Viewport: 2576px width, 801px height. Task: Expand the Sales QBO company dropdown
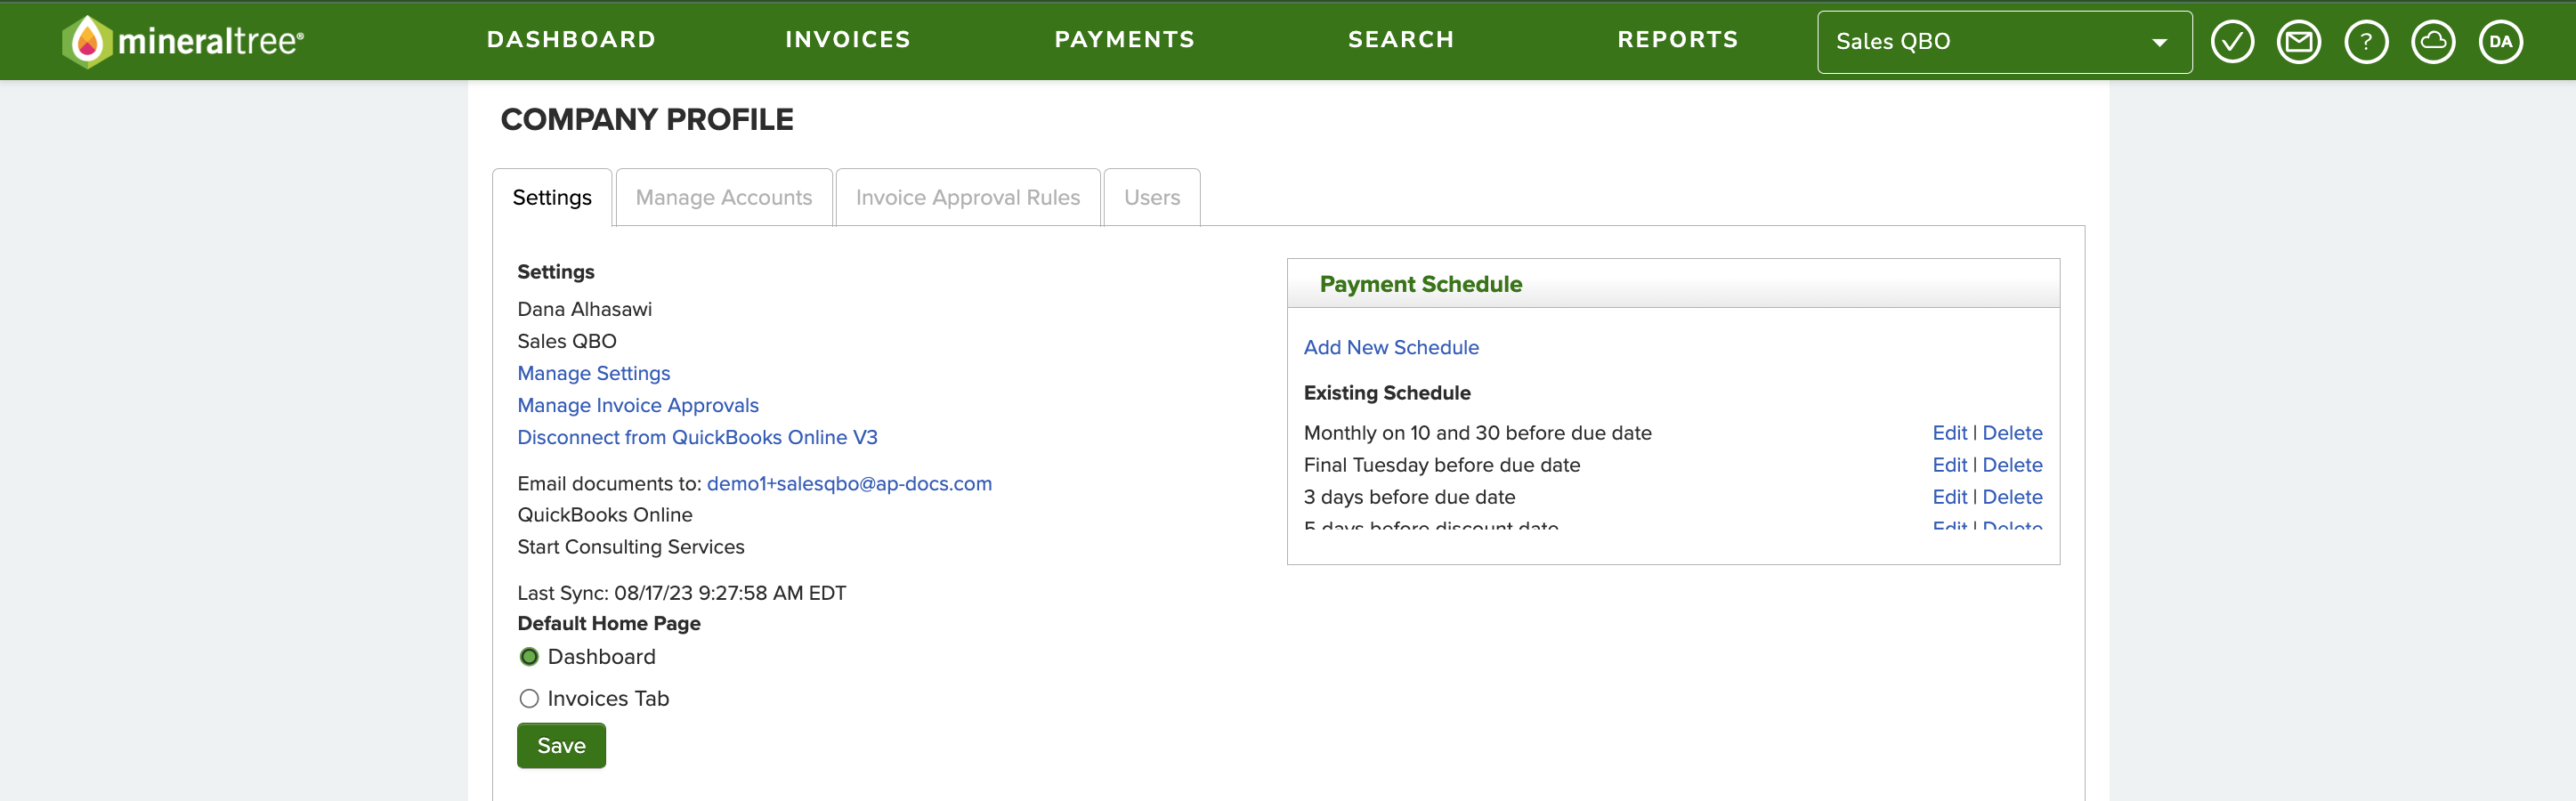pos(2004,42)
